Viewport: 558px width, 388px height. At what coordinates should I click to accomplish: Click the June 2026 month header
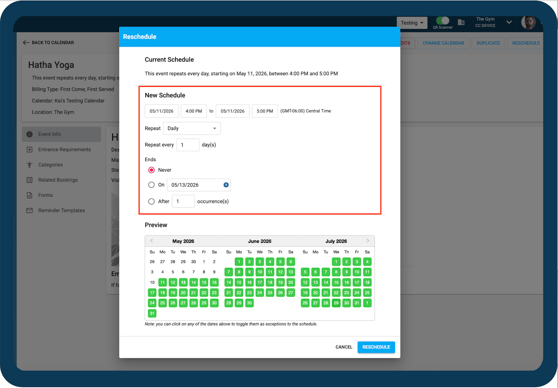(259, 241)
